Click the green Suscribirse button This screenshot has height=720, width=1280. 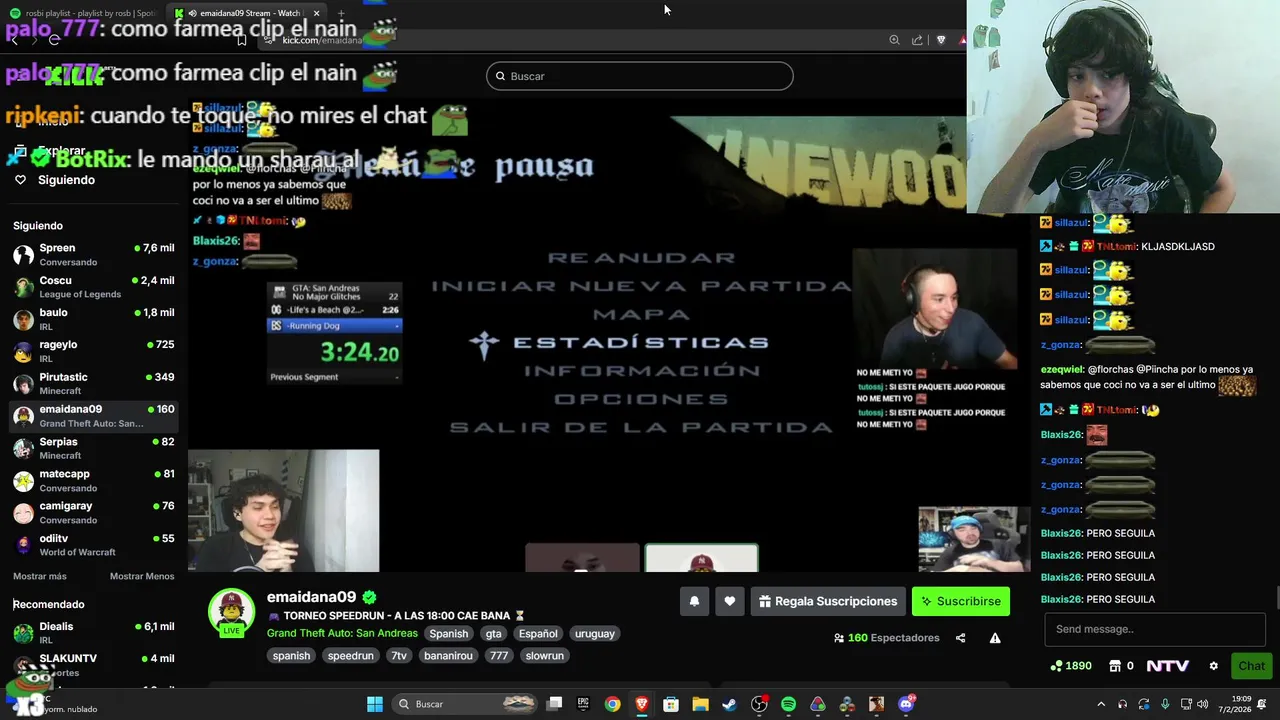pyautogui.click(x=961, y=601)
